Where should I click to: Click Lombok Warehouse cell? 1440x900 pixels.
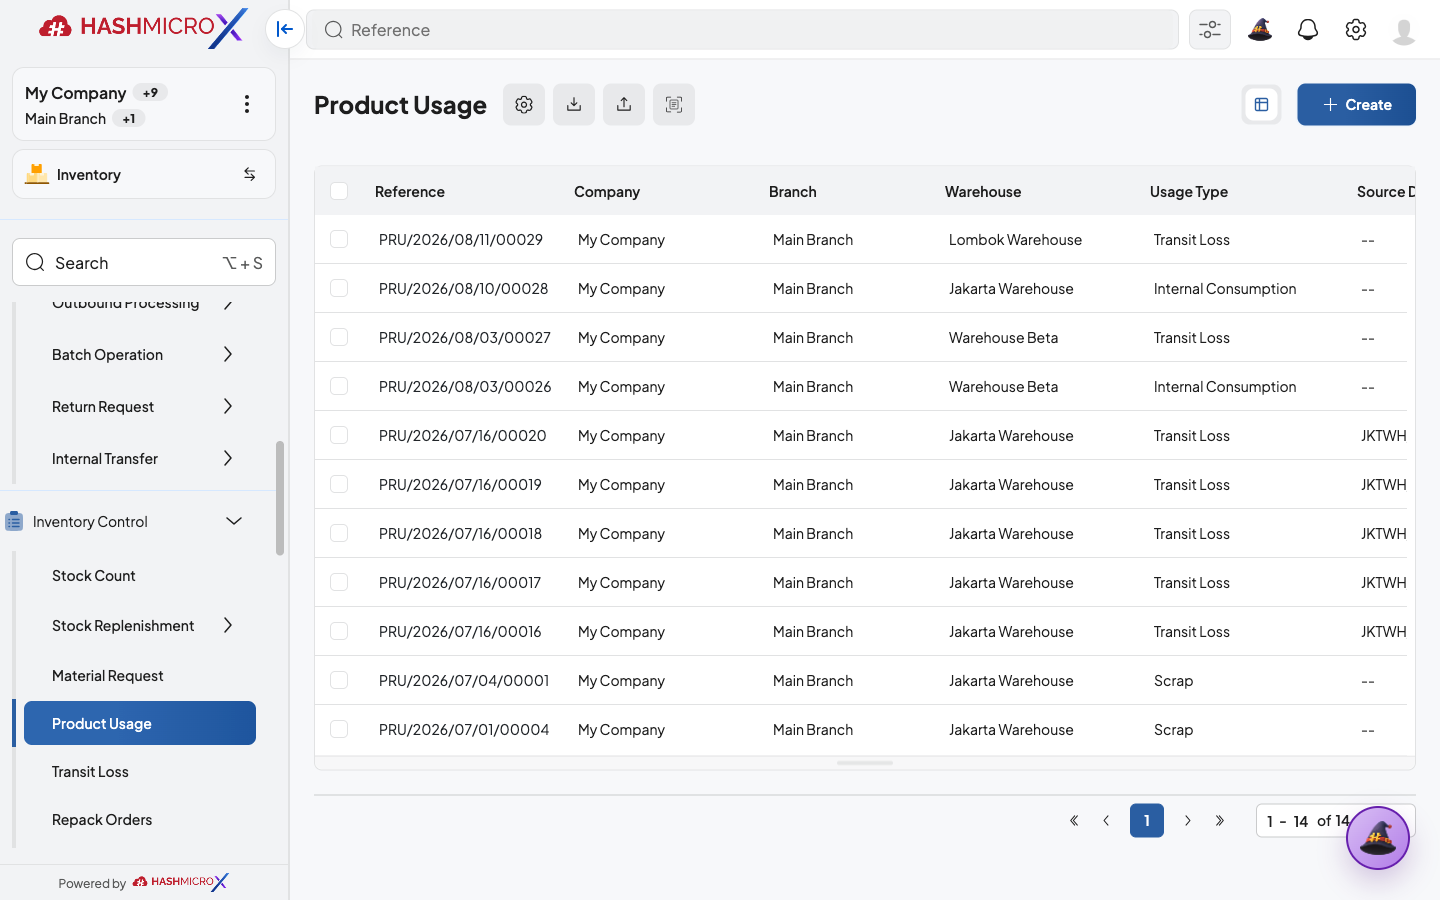(x=1015, y=240)
